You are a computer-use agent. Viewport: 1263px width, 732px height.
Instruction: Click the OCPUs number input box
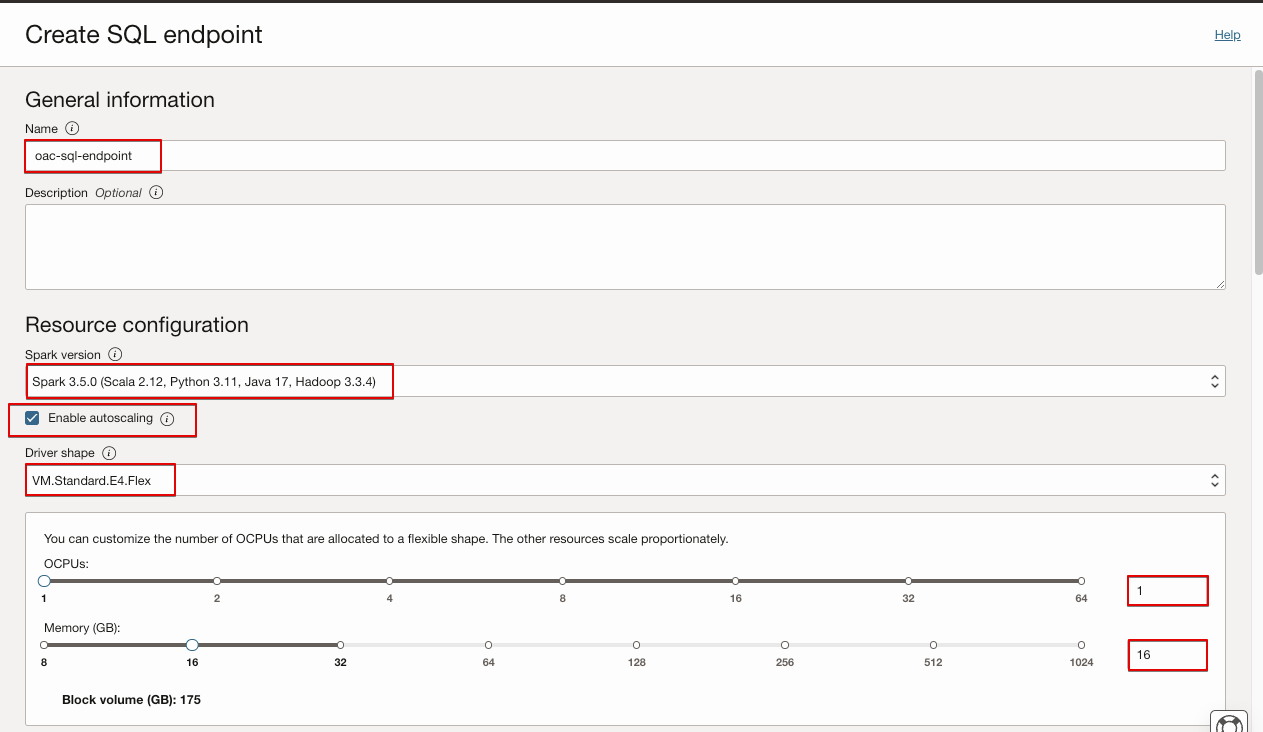coord(1168,591)
